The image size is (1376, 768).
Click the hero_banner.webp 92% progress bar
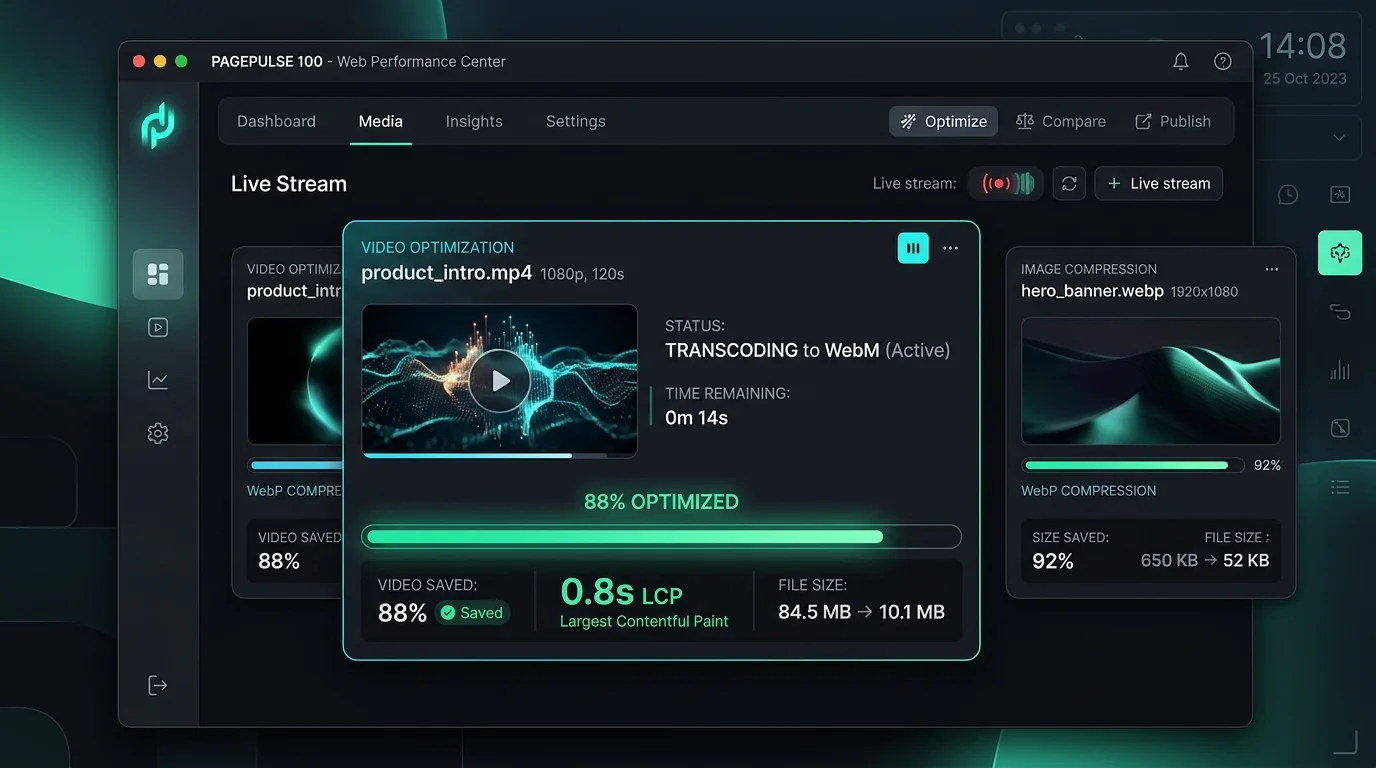(1133, 465)
